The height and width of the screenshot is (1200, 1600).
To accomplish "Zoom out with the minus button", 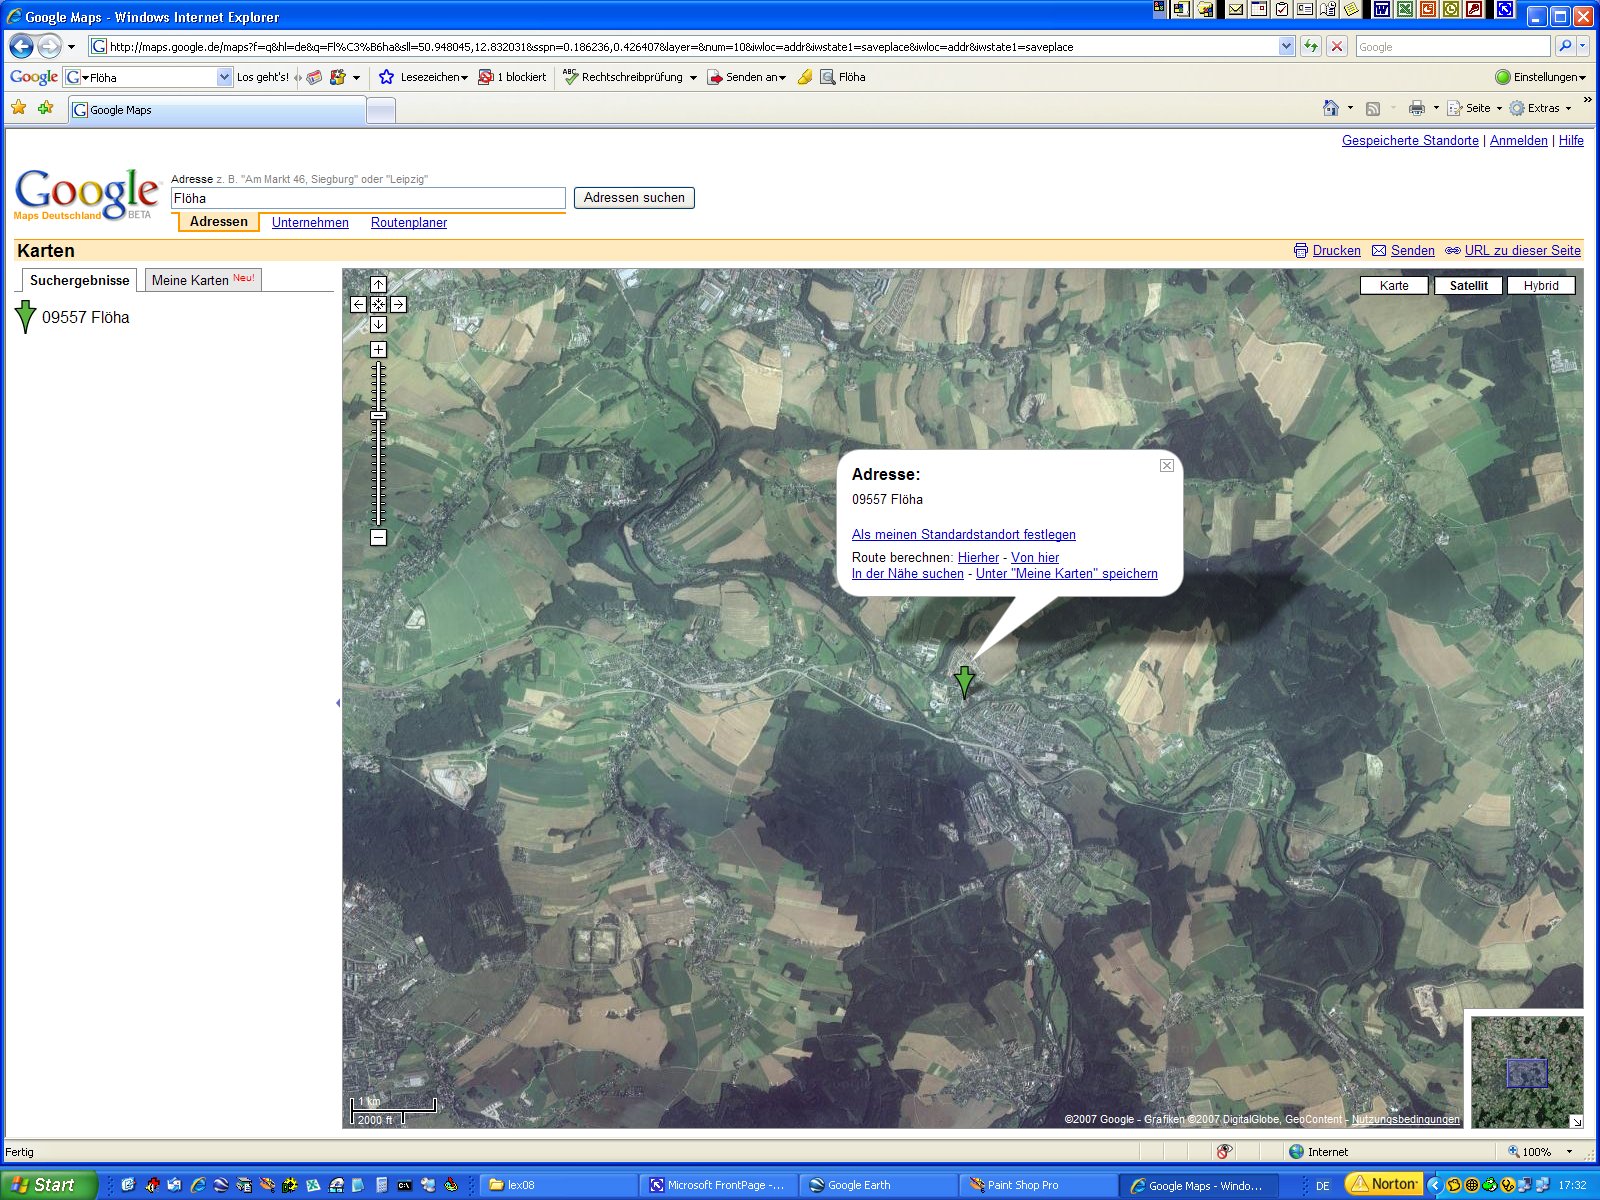I will coord(378,538).
